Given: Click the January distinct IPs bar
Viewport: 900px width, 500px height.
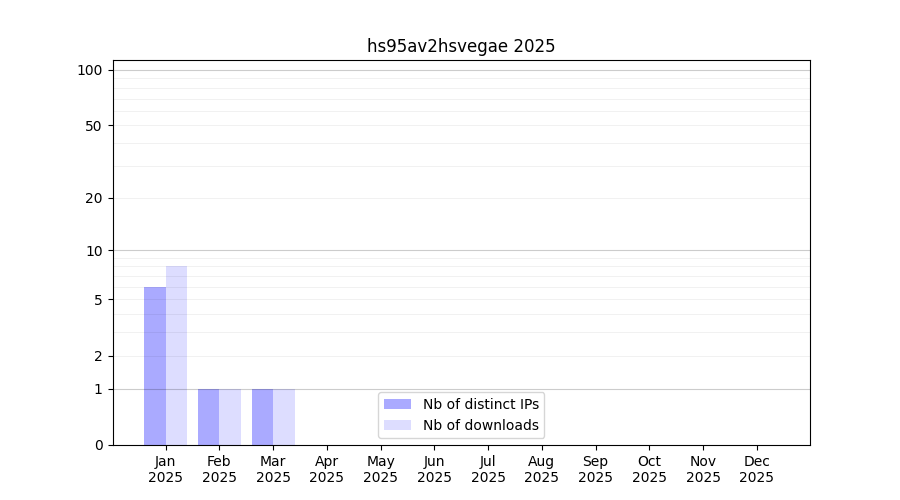Looking at the screenshot, I should [155, 366].
